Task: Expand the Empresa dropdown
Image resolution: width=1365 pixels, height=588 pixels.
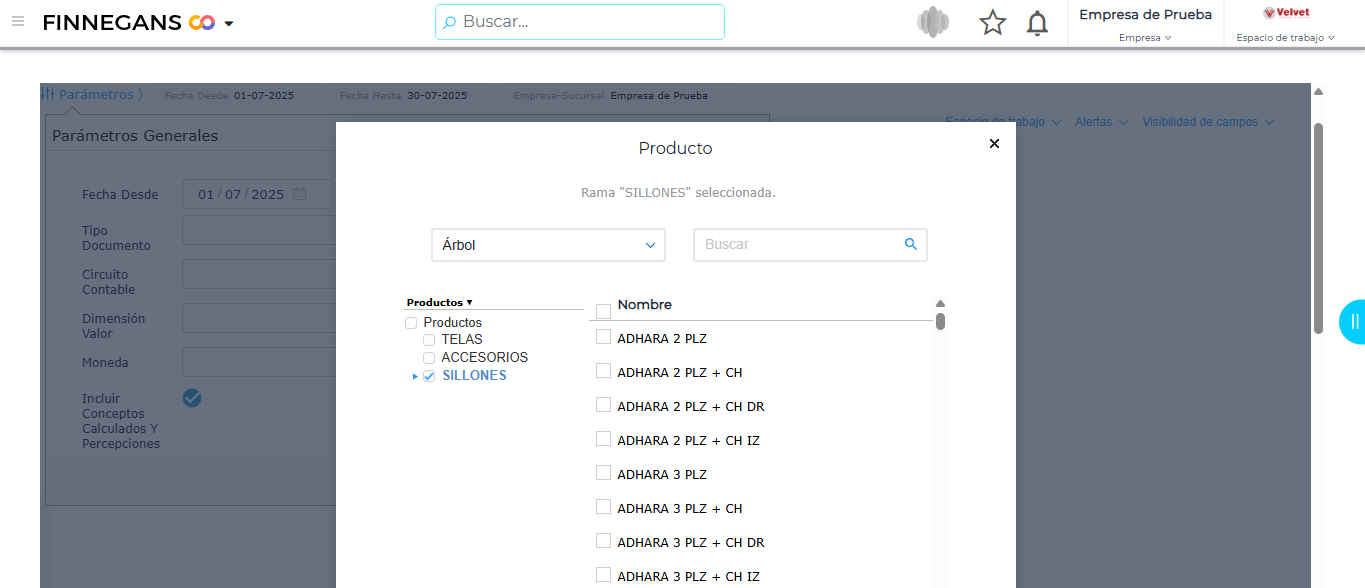Action: point(1145,38)
